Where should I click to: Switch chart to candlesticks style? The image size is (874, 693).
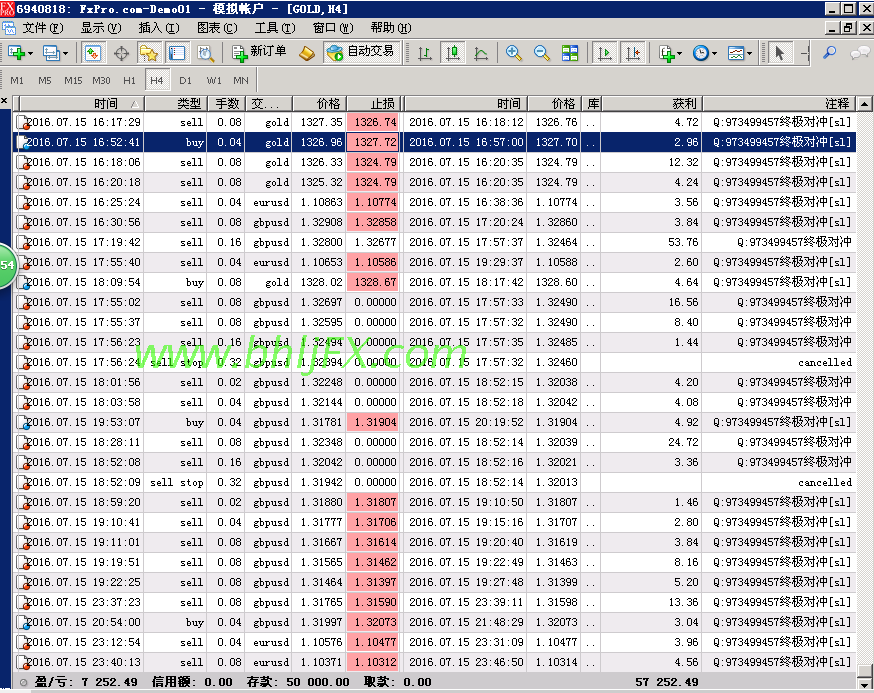click(x=453, y=53)
